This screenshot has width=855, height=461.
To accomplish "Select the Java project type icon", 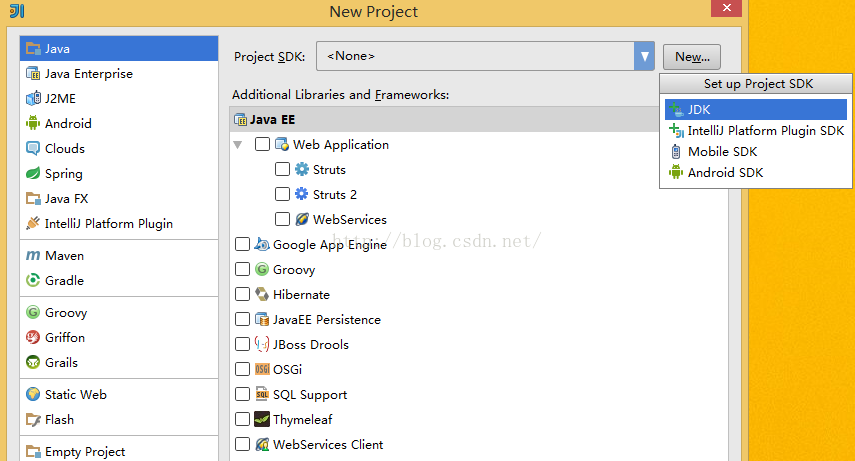I will click(x=33, y=49).
